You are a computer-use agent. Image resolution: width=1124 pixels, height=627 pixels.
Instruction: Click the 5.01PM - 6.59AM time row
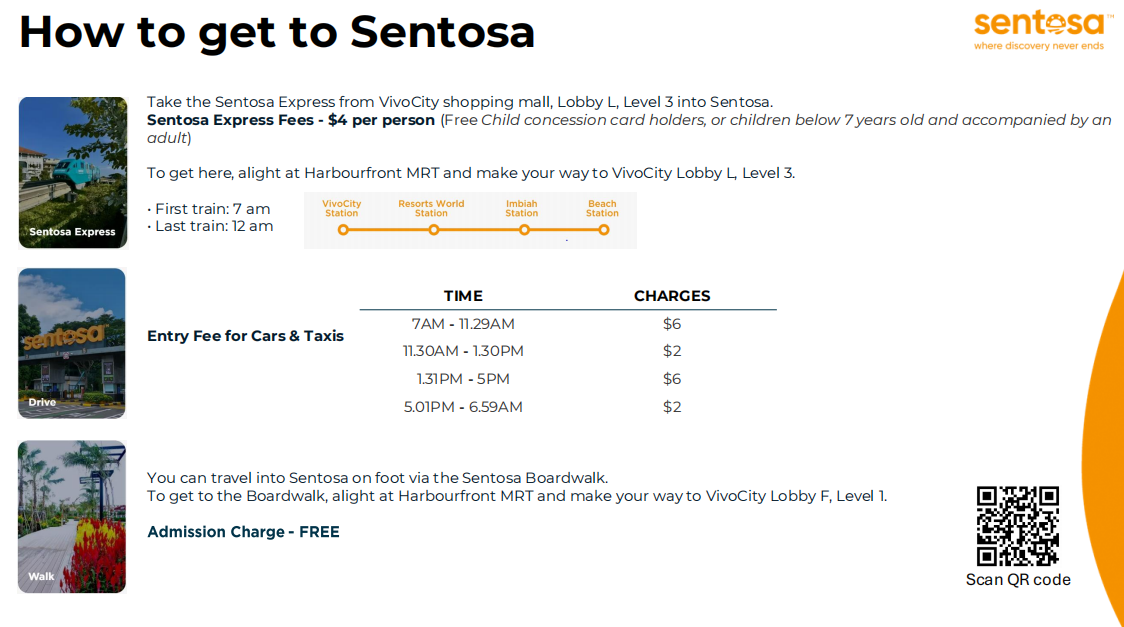click(463, 407)
